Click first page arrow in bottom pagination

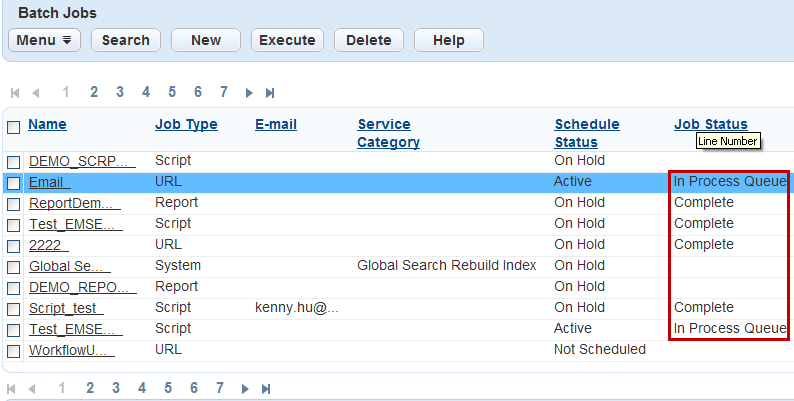(12, 389)
